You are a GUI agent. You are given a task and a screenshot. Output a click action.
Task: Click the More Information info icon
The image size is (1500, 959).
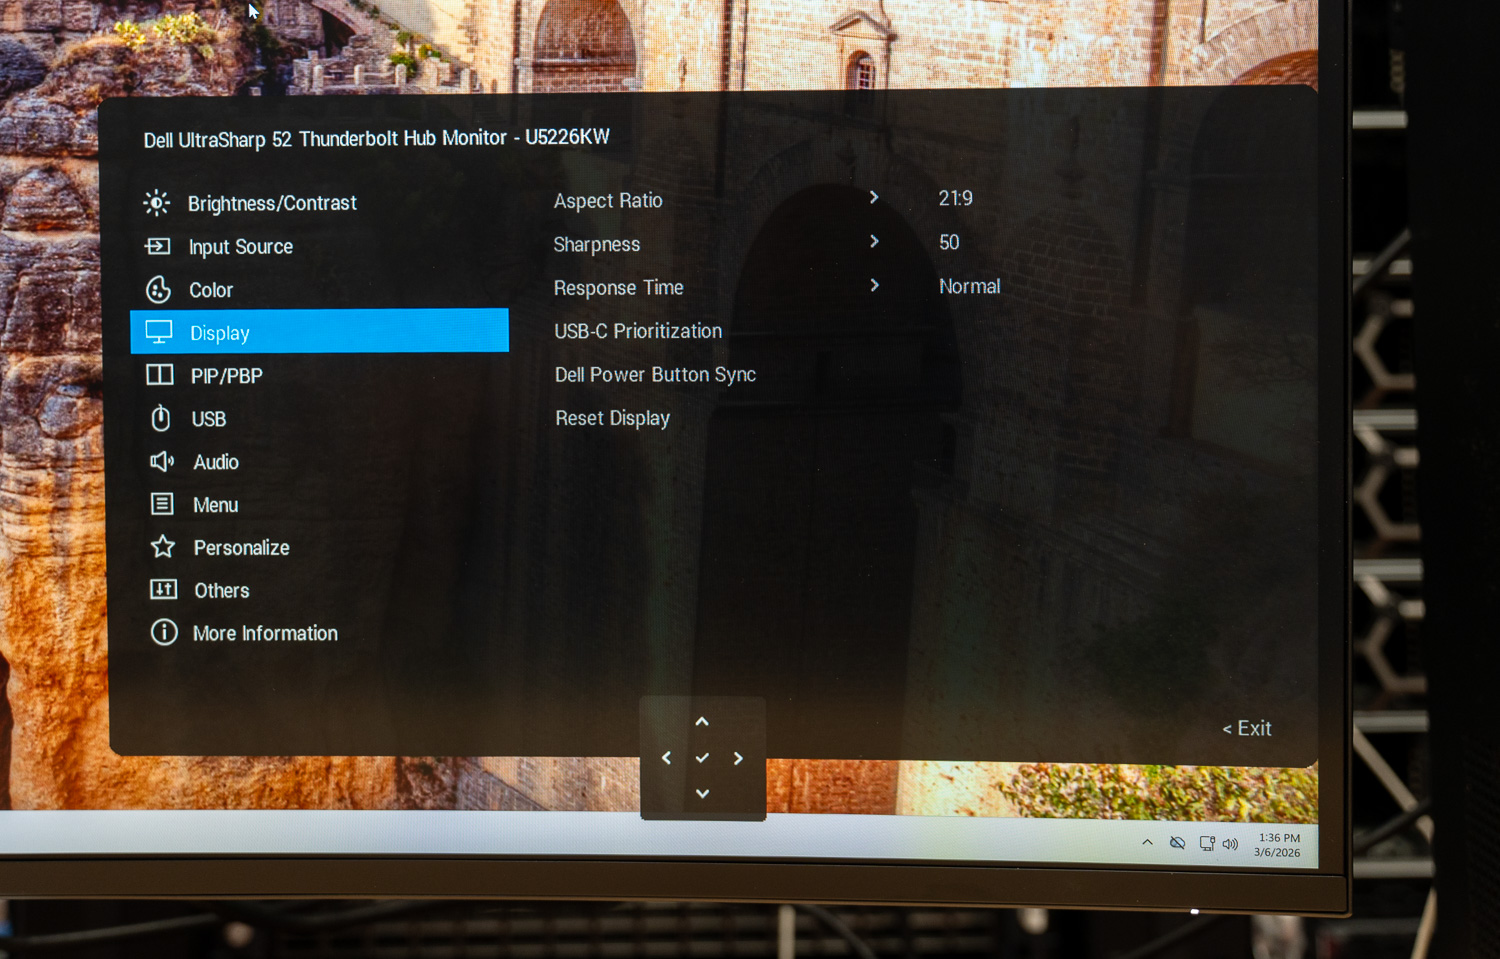pos(164,632)
